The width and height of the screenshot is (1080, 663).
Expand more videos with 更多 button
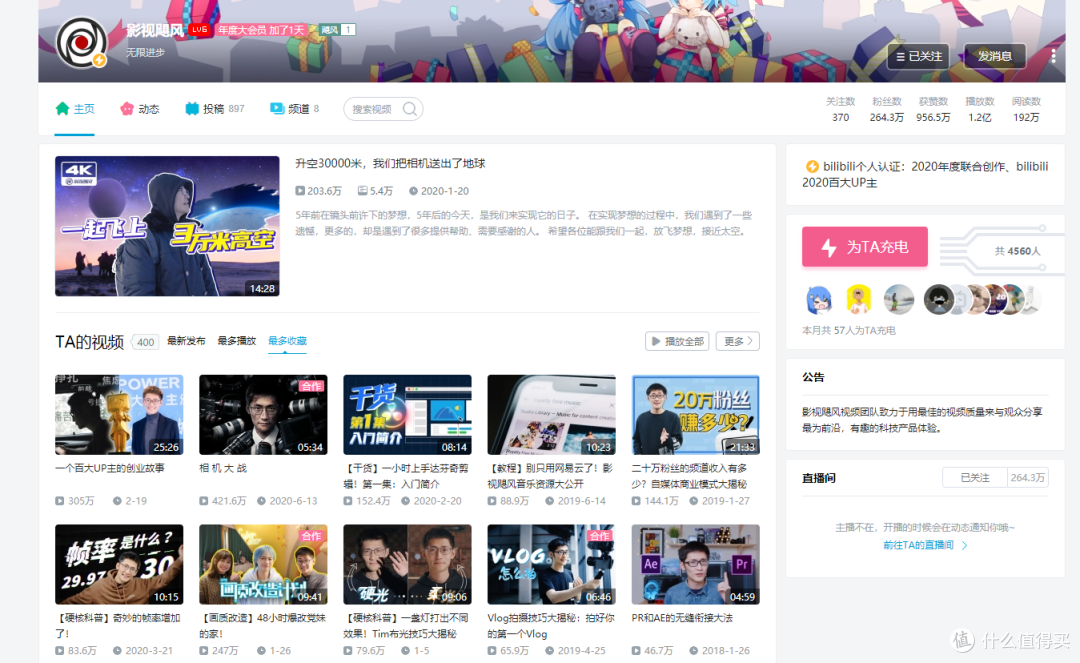(x=738, y=341)
